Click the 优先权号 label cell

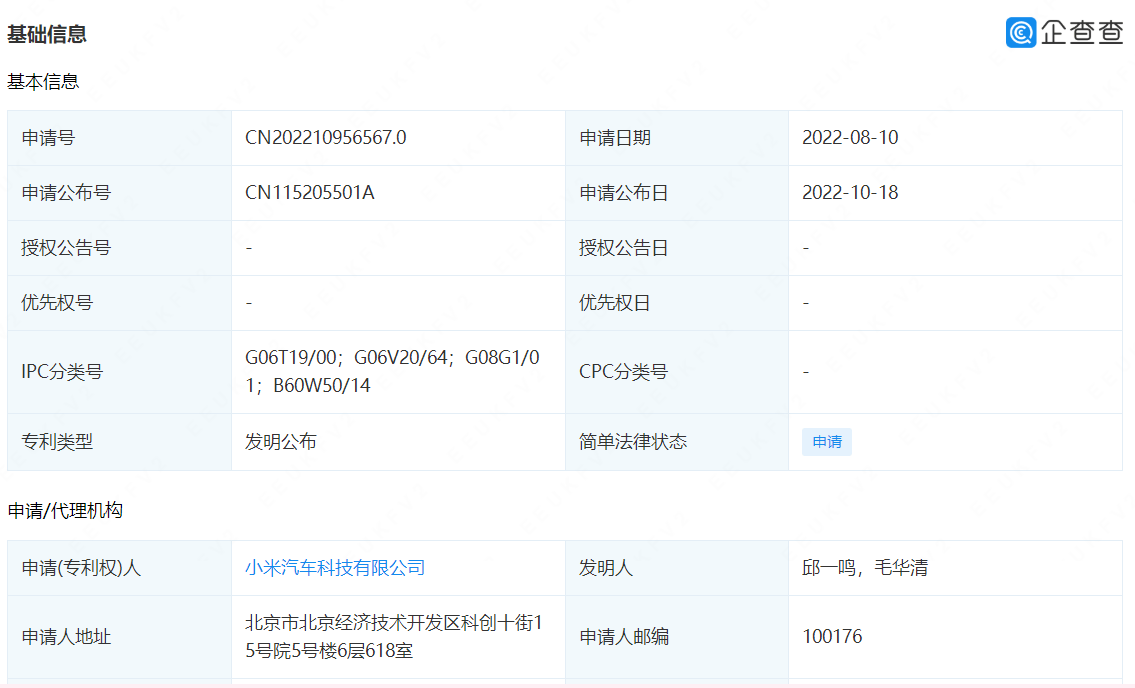(x=119, y=303)
